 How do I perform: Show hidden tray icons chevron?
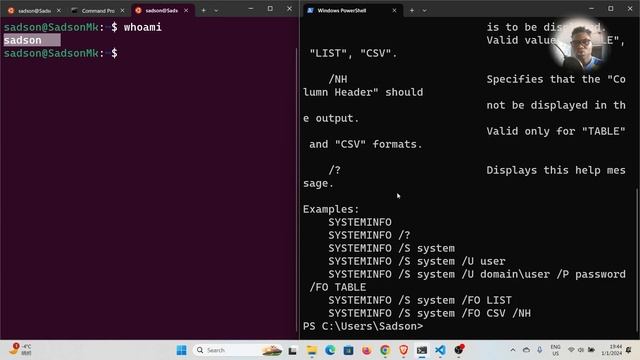coord(513,350)
